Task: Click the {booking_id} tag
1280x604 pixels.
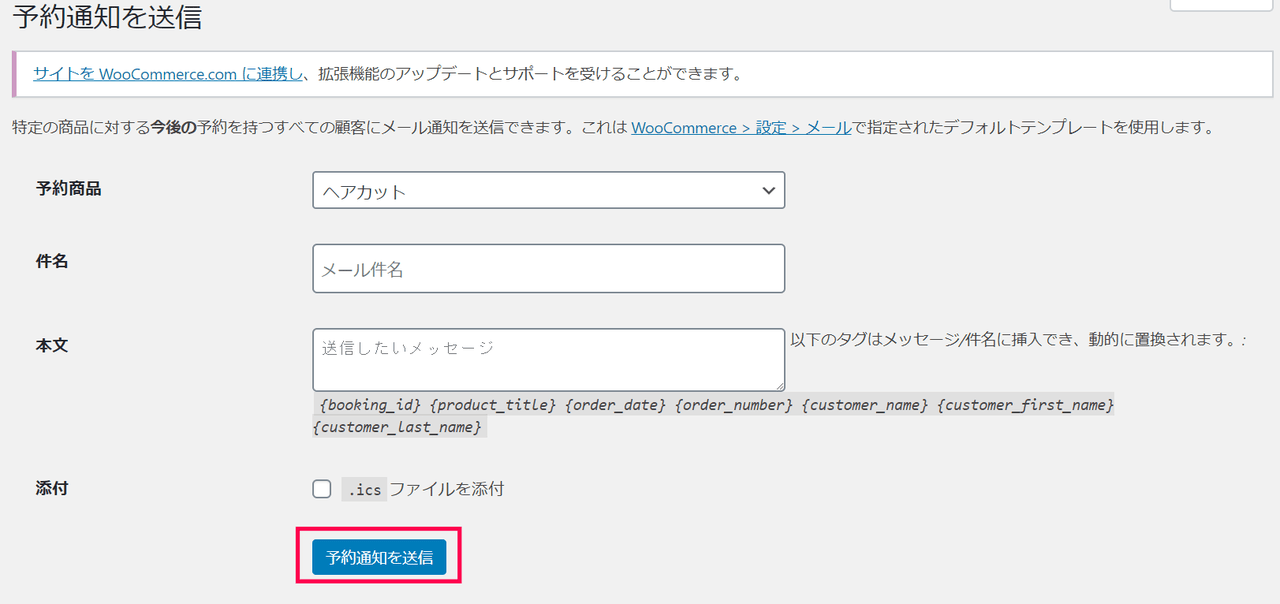Action: coord(369,405)
